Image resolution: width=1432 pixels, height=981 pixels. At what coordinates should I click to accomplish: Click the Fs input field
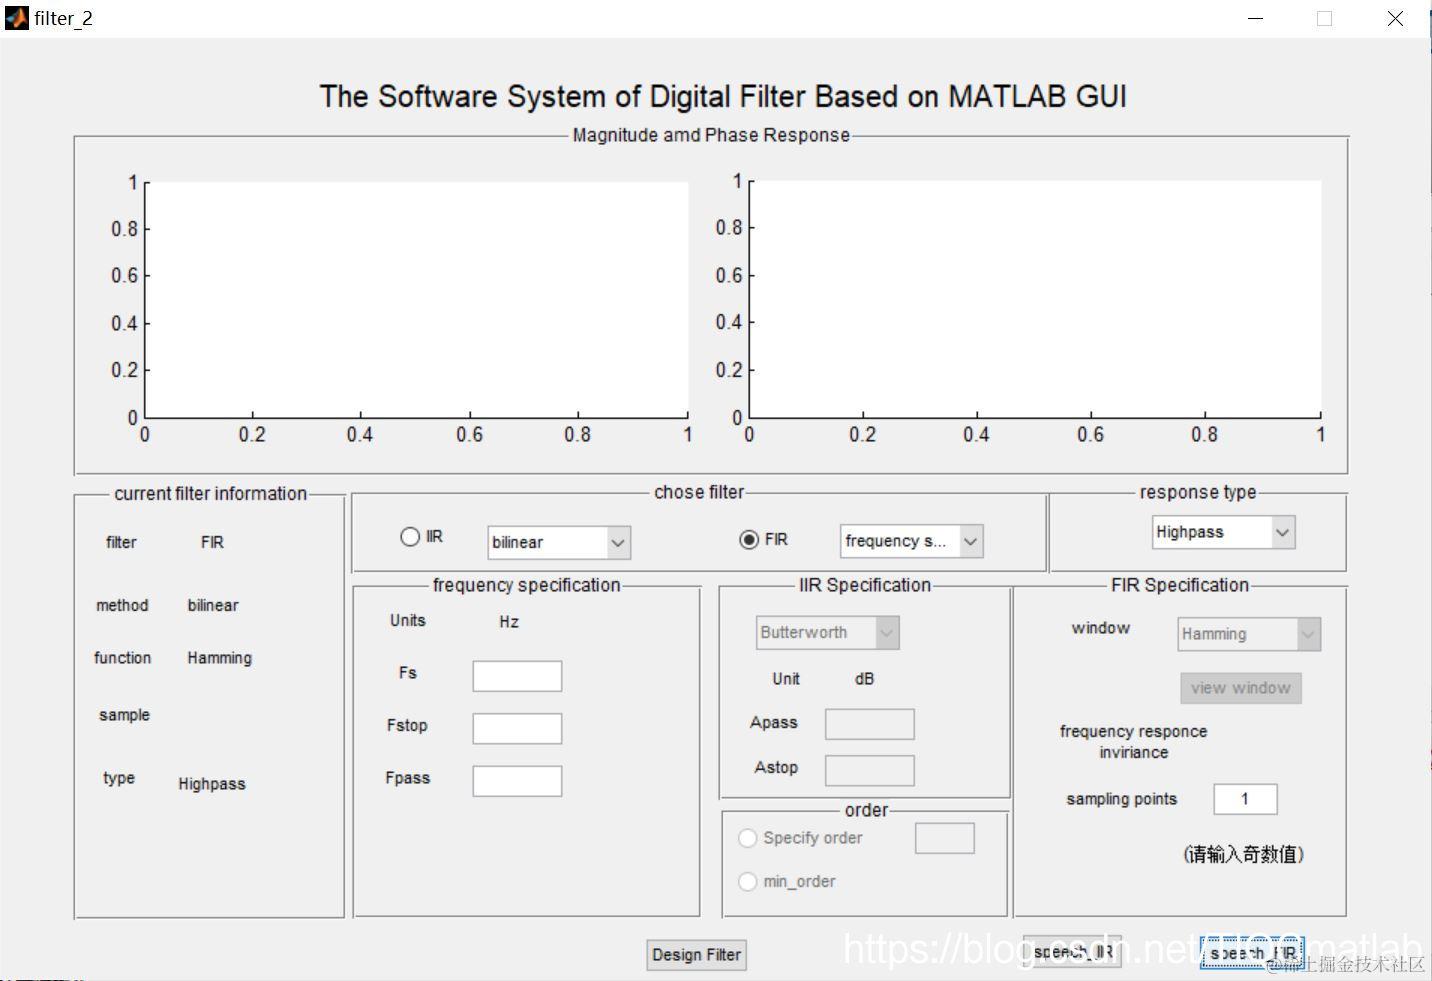click(x=517, y=676)
